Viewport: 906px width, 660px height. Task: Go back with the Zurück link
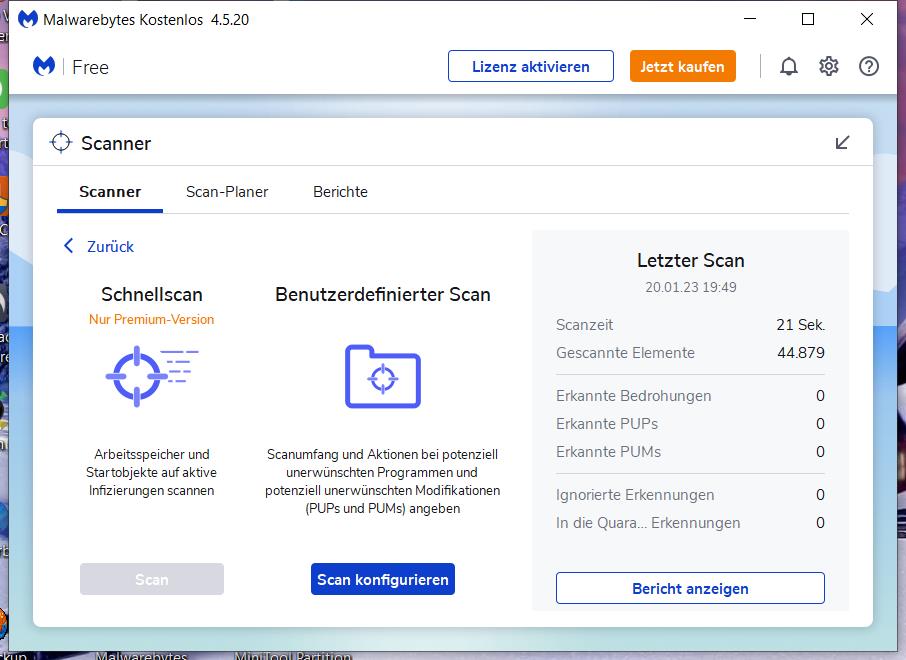(110, 247)
